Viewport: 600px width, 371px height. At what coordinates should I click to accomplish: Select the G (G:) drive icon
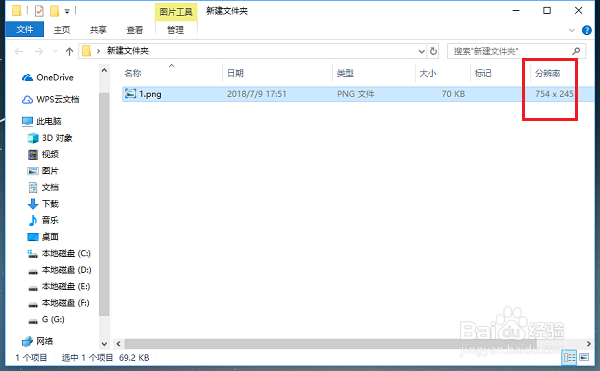(33, 321)
